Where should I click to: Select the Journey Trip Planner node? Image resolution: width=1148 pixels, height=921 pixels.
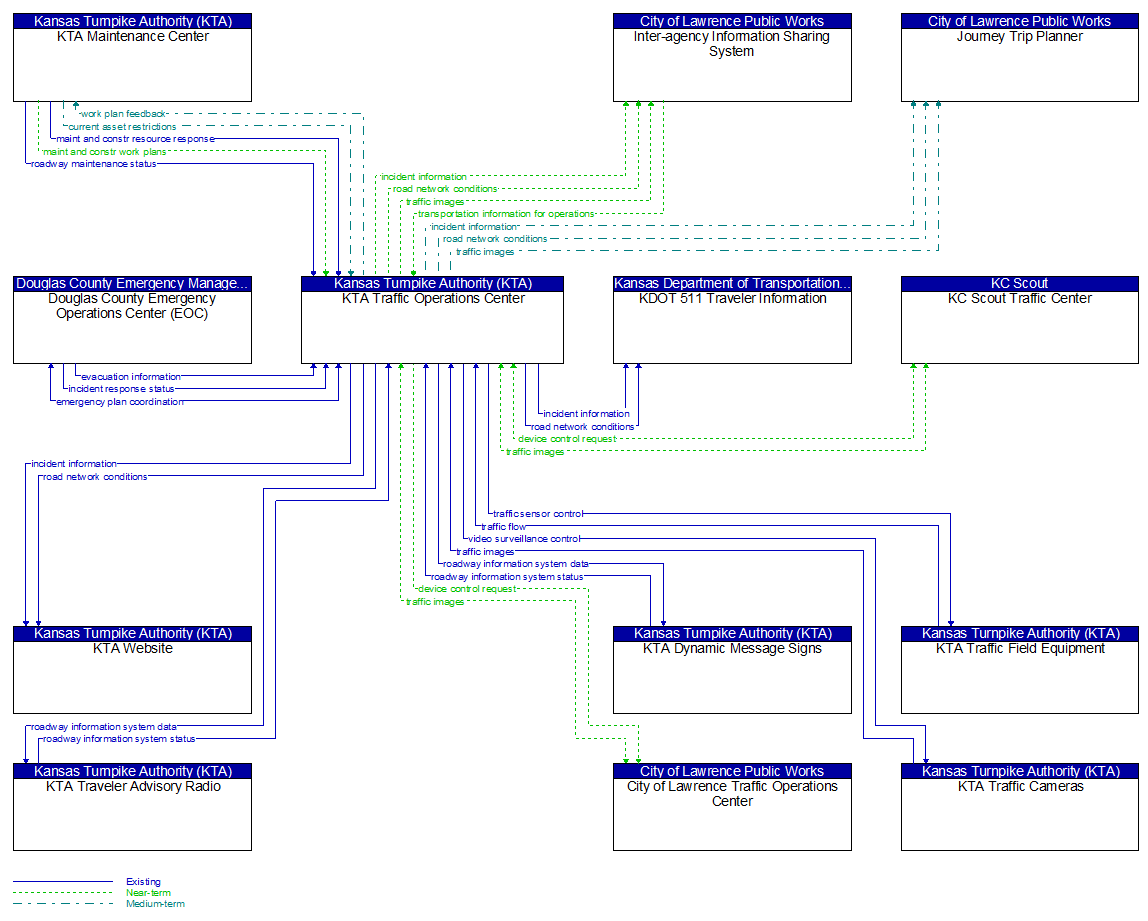click(1020, 57)
